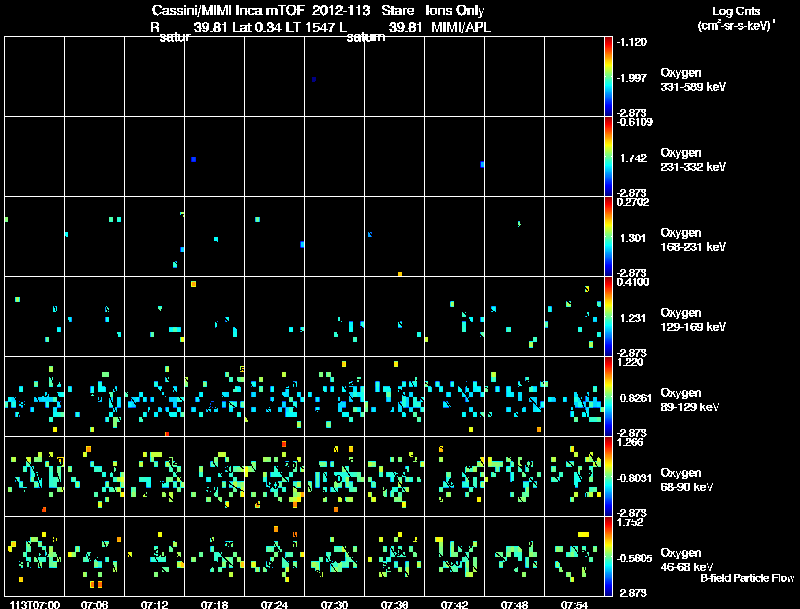The image size is (800, 609).
Task: Click the color bar beside Oxygen 231-332 keV
Action: pyautogui.click(x=608, y=157)
